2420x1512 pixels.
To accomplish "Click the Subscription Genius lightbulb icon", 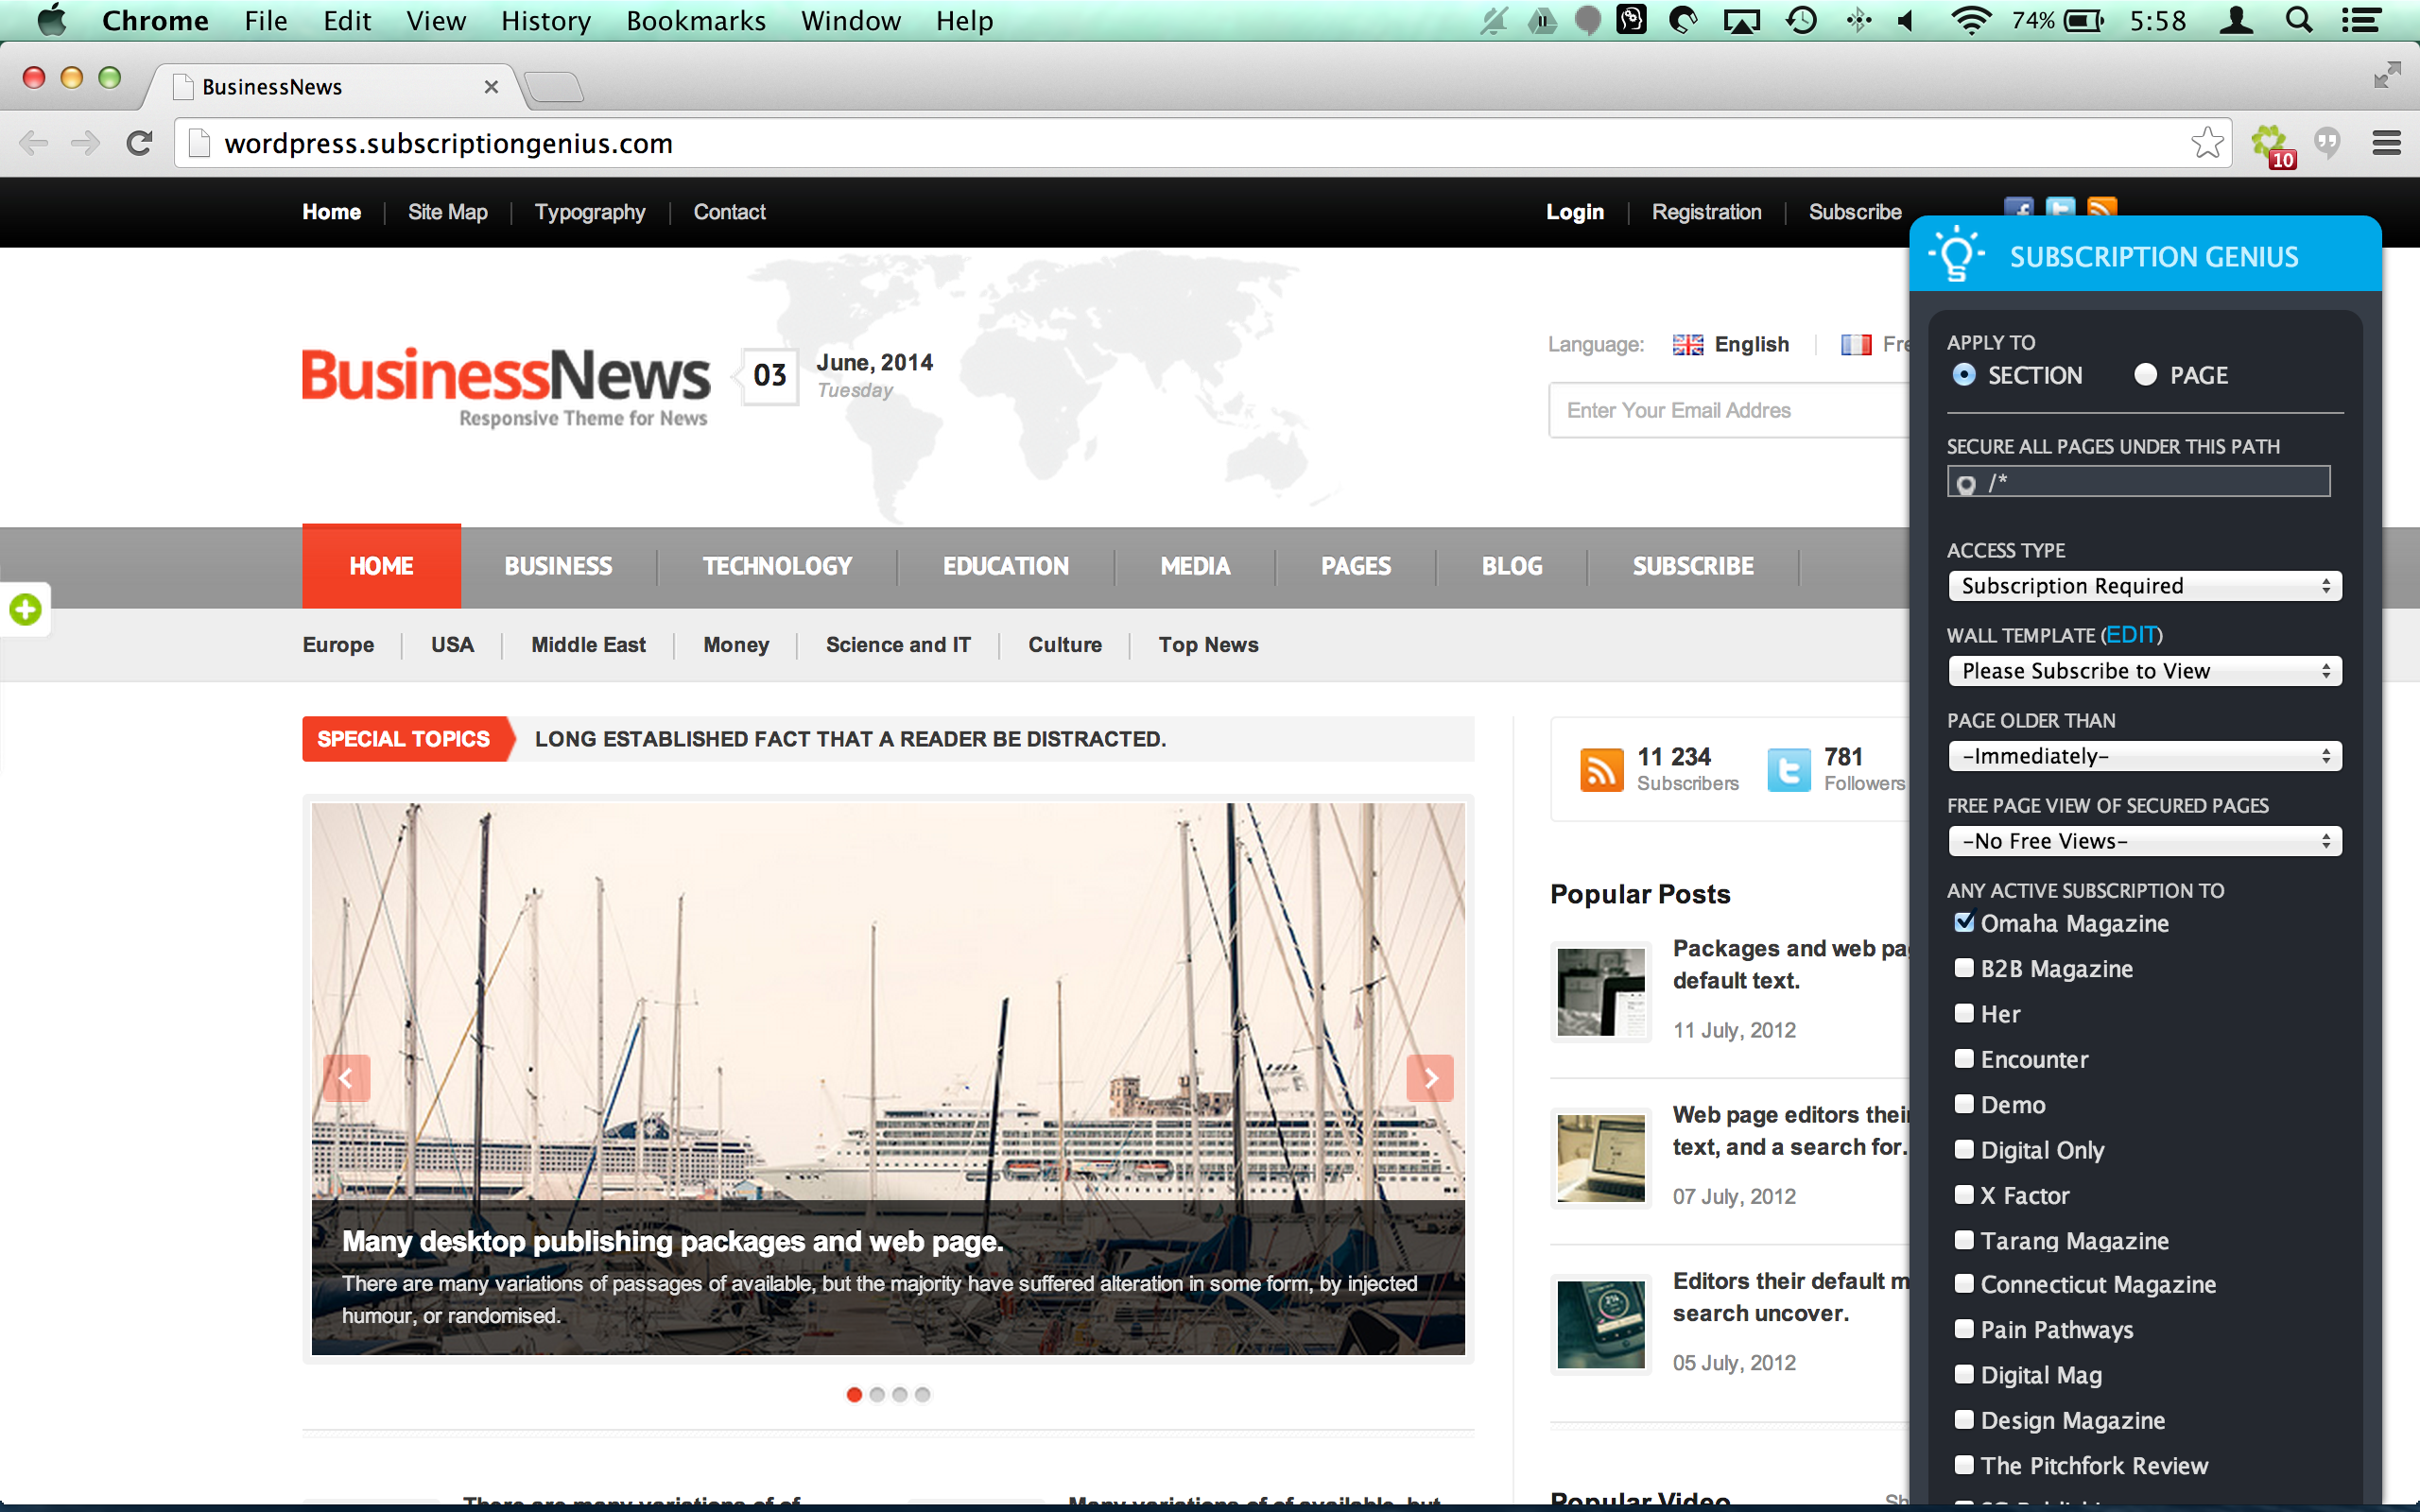I will [x=1956, y=254].
